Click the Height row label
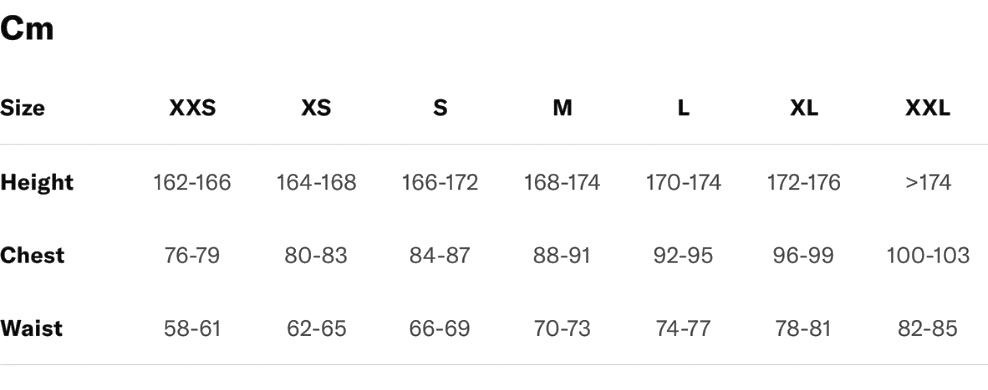The height and width of the screenshot is (390, 988). [37, 183]
